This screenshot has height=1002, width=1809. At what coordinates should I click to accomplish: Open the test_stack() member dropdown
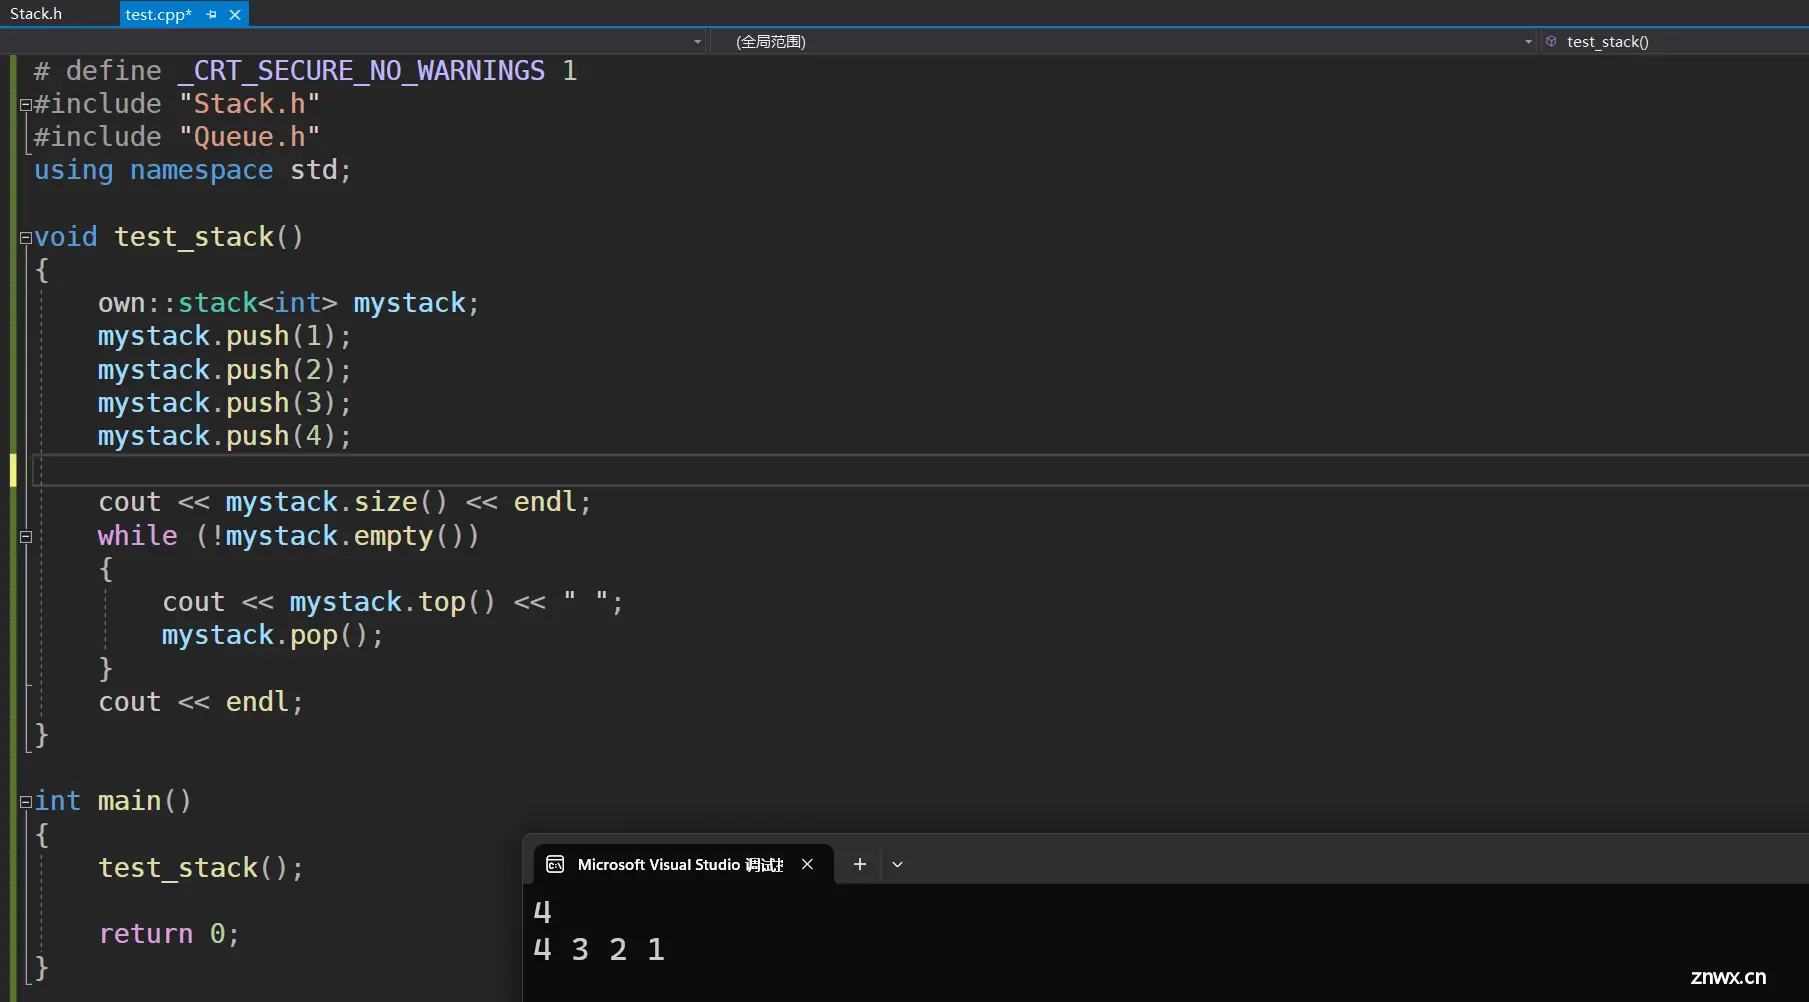[1675, 41]
